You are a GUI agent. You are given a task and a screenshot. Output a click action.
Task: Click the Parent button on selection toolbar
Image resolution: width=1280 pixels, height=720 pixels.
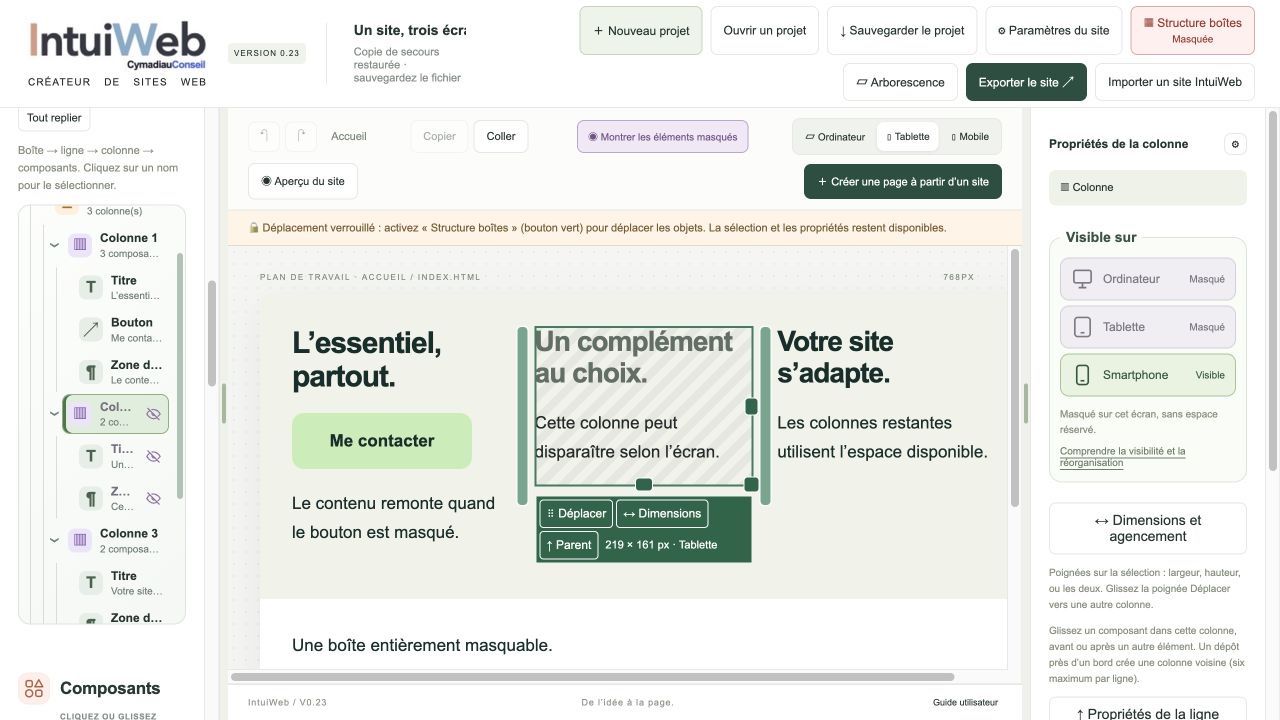click(569, 545)
